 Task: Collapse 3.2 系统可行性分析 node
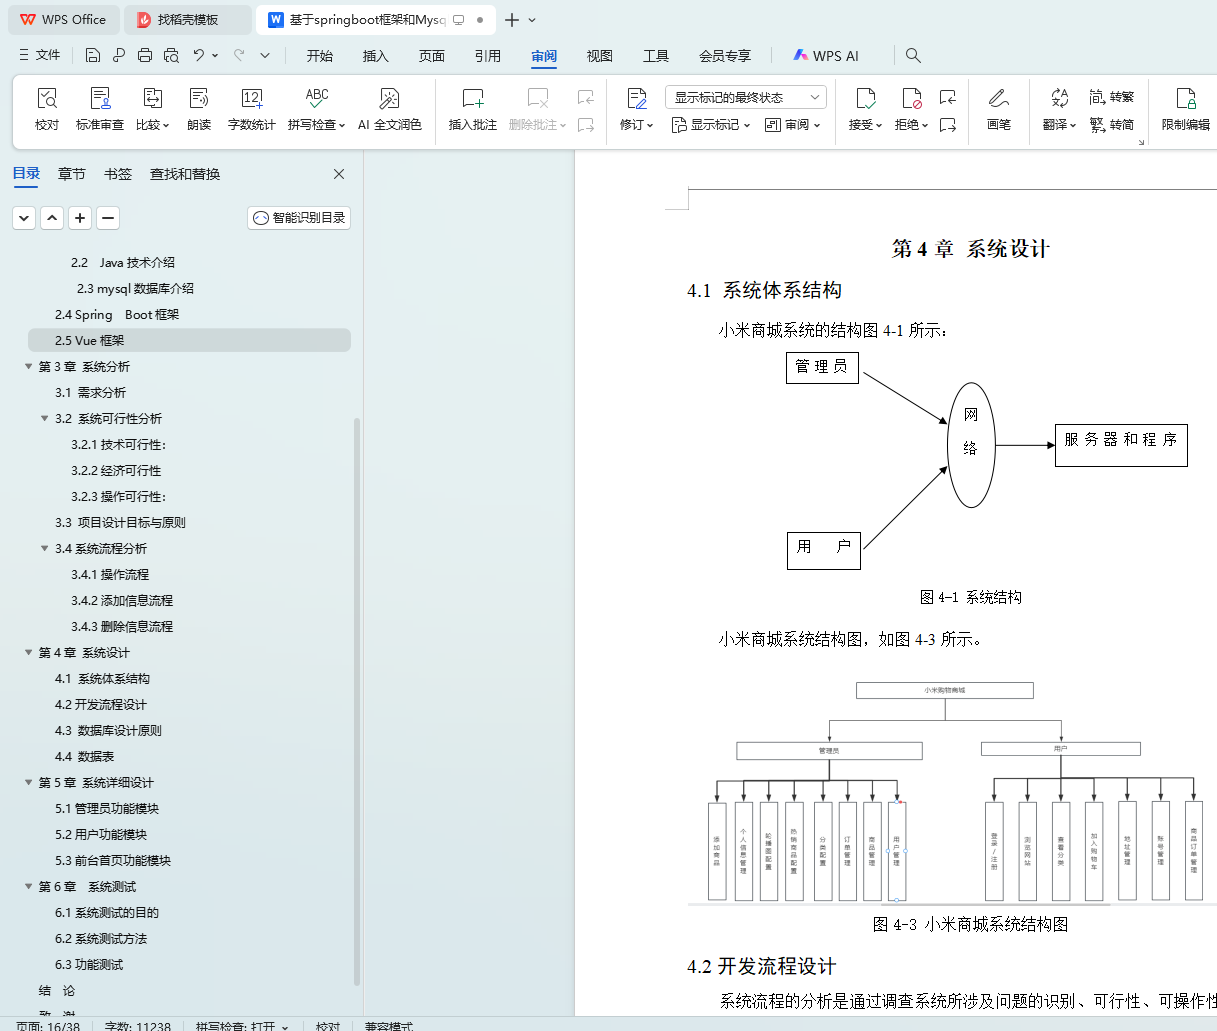point(45,419)
